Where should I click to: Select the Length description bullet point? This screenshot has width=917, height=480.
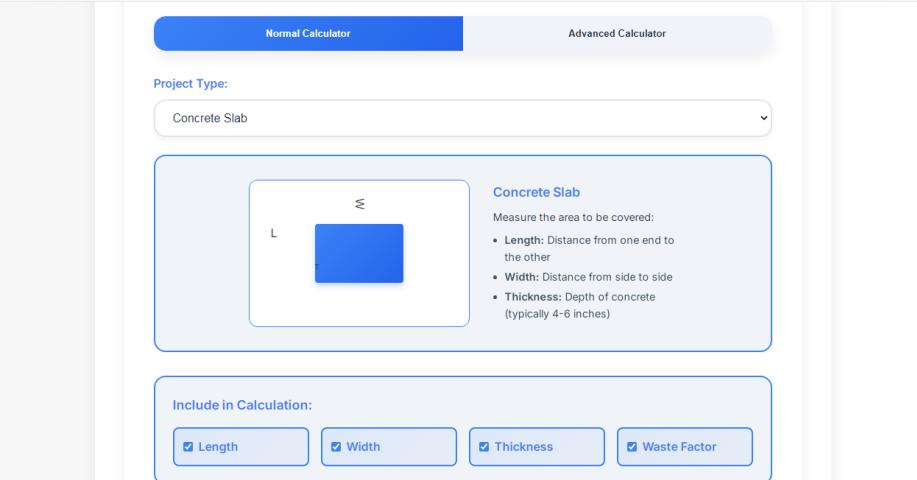(588, 248)
